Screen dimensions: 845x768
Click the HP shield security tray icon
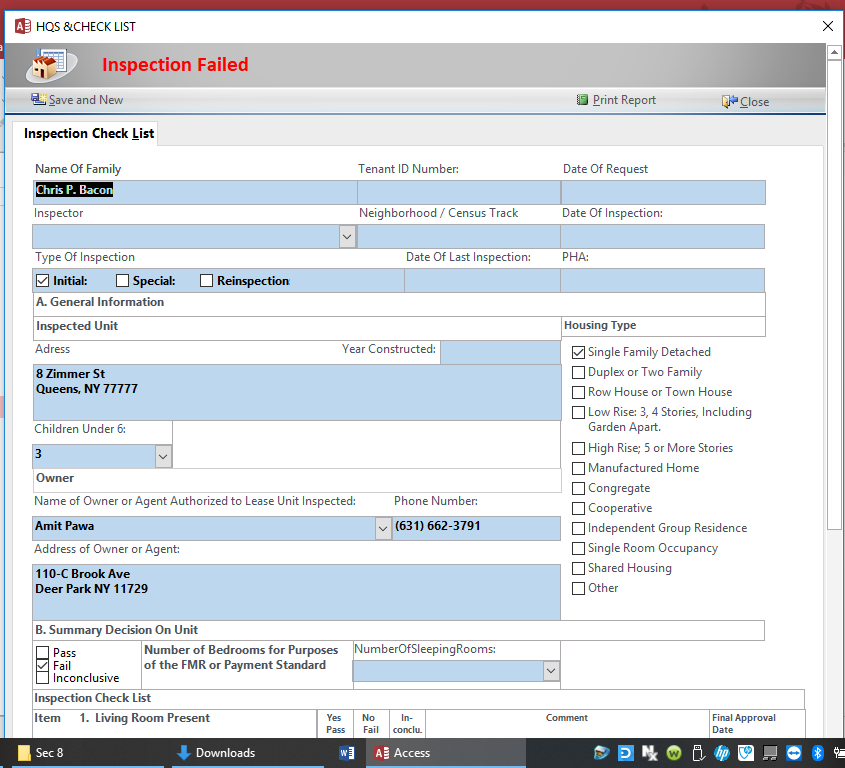coord(746,752)
